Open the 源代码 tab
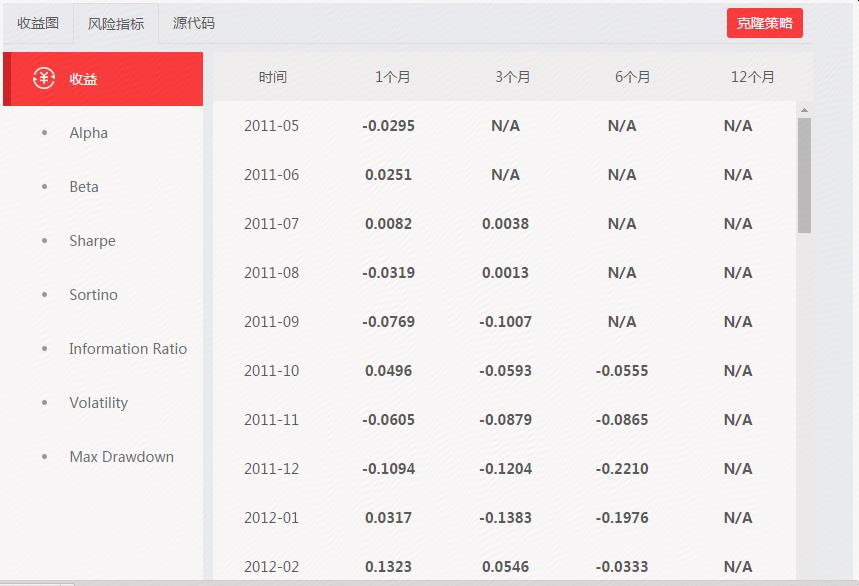Viewport: 859px width, 586px height. coord(193,23)
